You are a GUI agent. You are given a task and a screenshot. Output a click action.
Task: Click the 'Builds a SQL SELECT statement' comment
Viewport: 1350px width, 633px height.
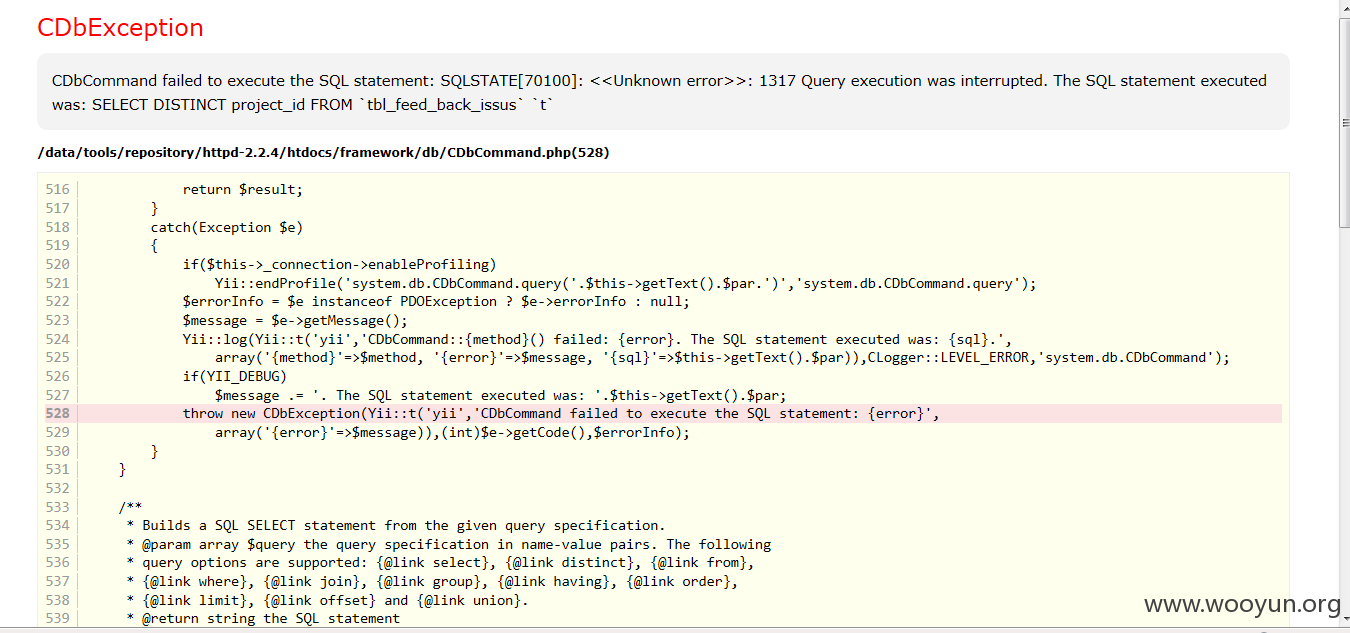[x=396, y=525]
